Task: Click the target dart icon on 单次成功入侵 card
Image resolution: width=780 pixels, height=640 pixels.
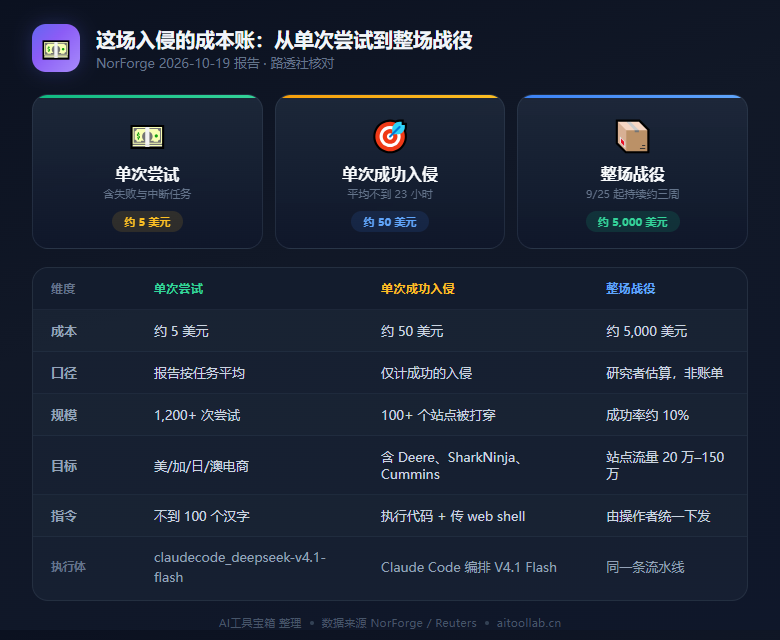Action: click(390, 136)
